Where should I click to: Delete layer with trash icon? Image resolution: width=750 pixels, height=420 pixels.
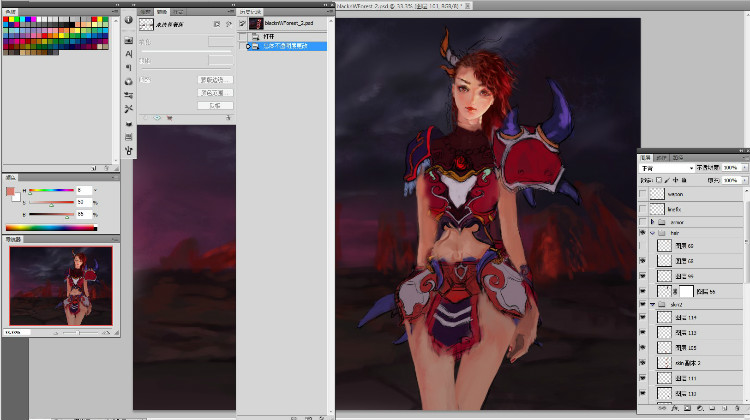click(737, 408)
